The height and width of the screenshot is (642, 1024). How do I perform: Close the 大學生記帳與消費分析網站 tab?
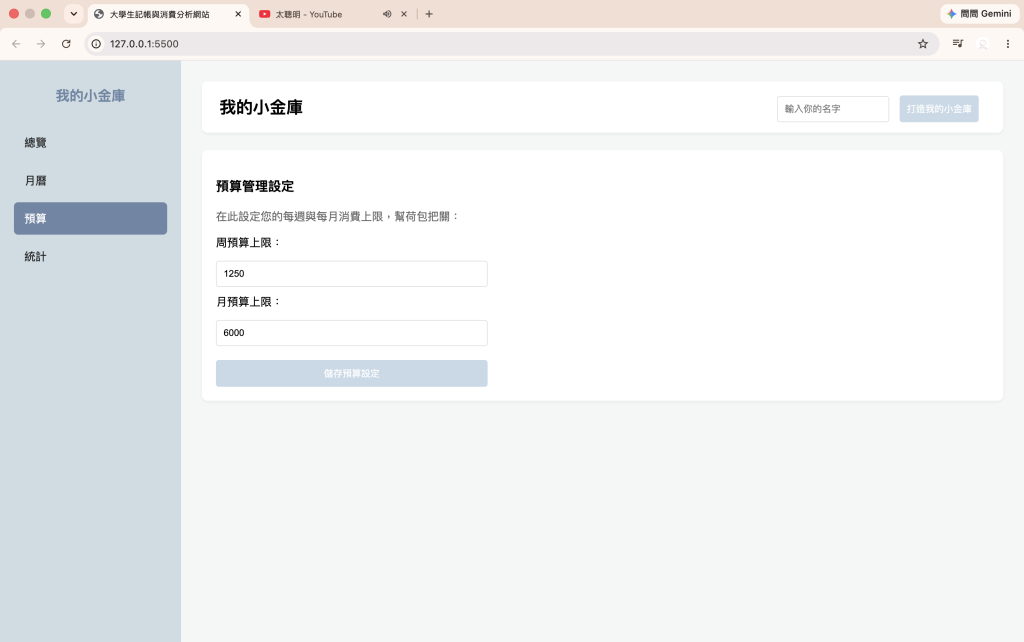tap(238, 14)
